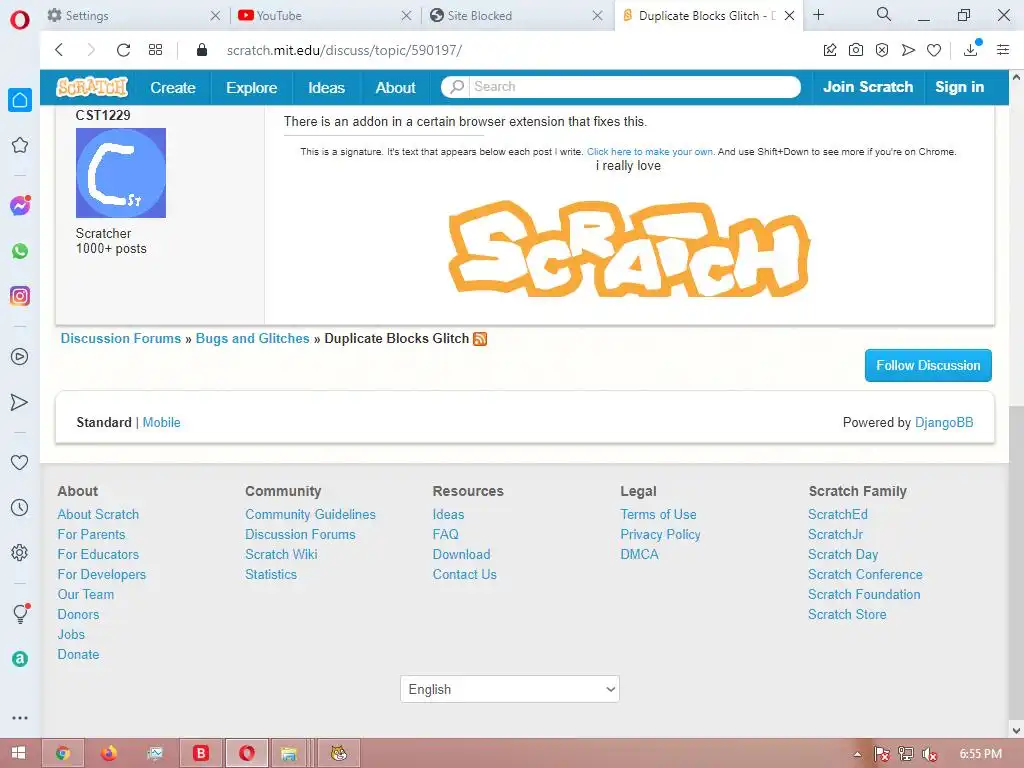
Task: Switch to the Mobile view link
Action: click(161, 423)
